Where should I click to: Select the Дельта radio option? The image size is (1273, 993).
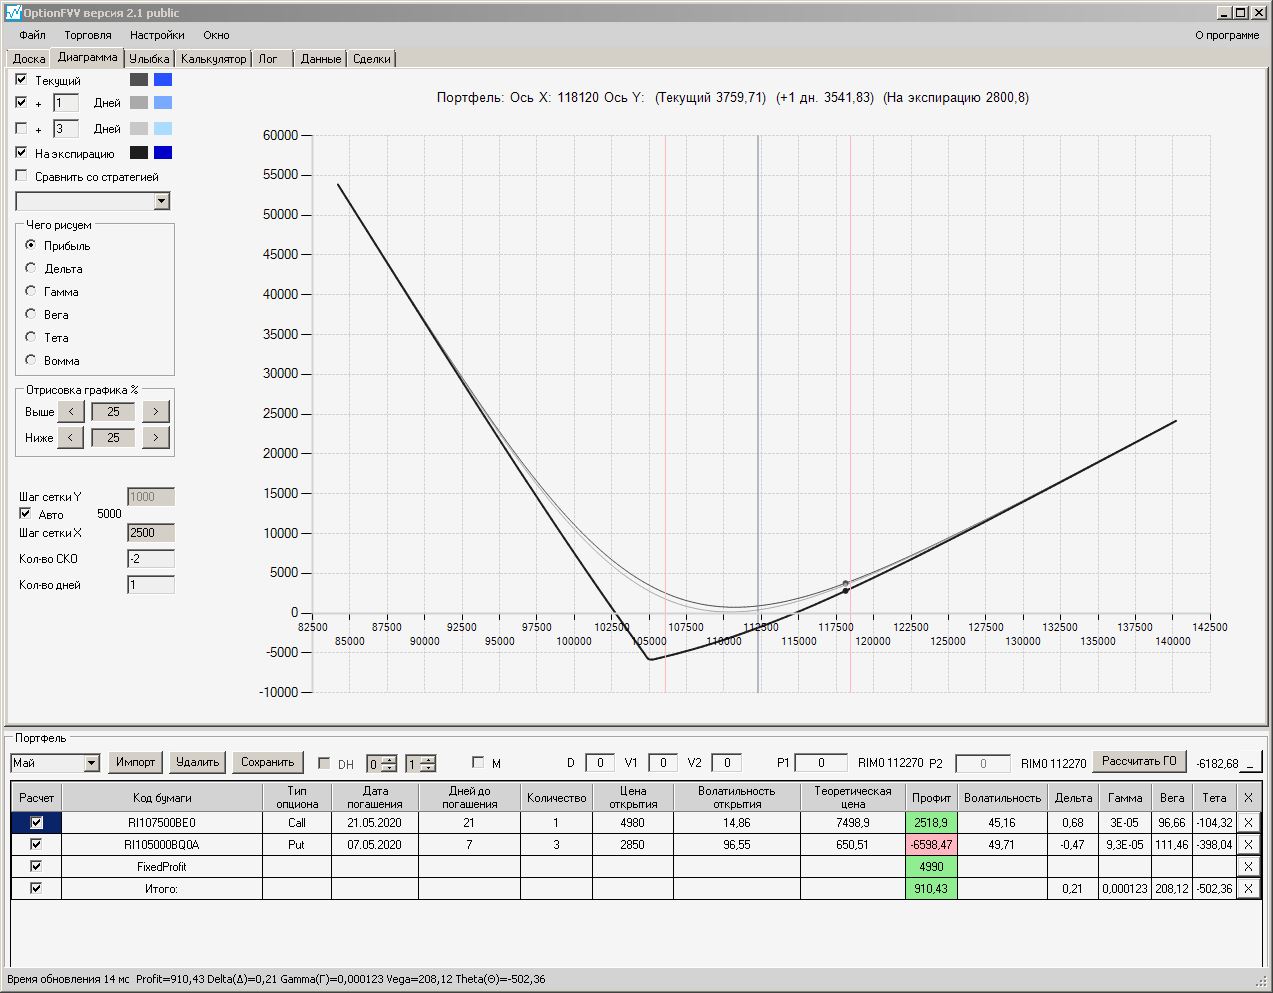click(x=31, y=268)
